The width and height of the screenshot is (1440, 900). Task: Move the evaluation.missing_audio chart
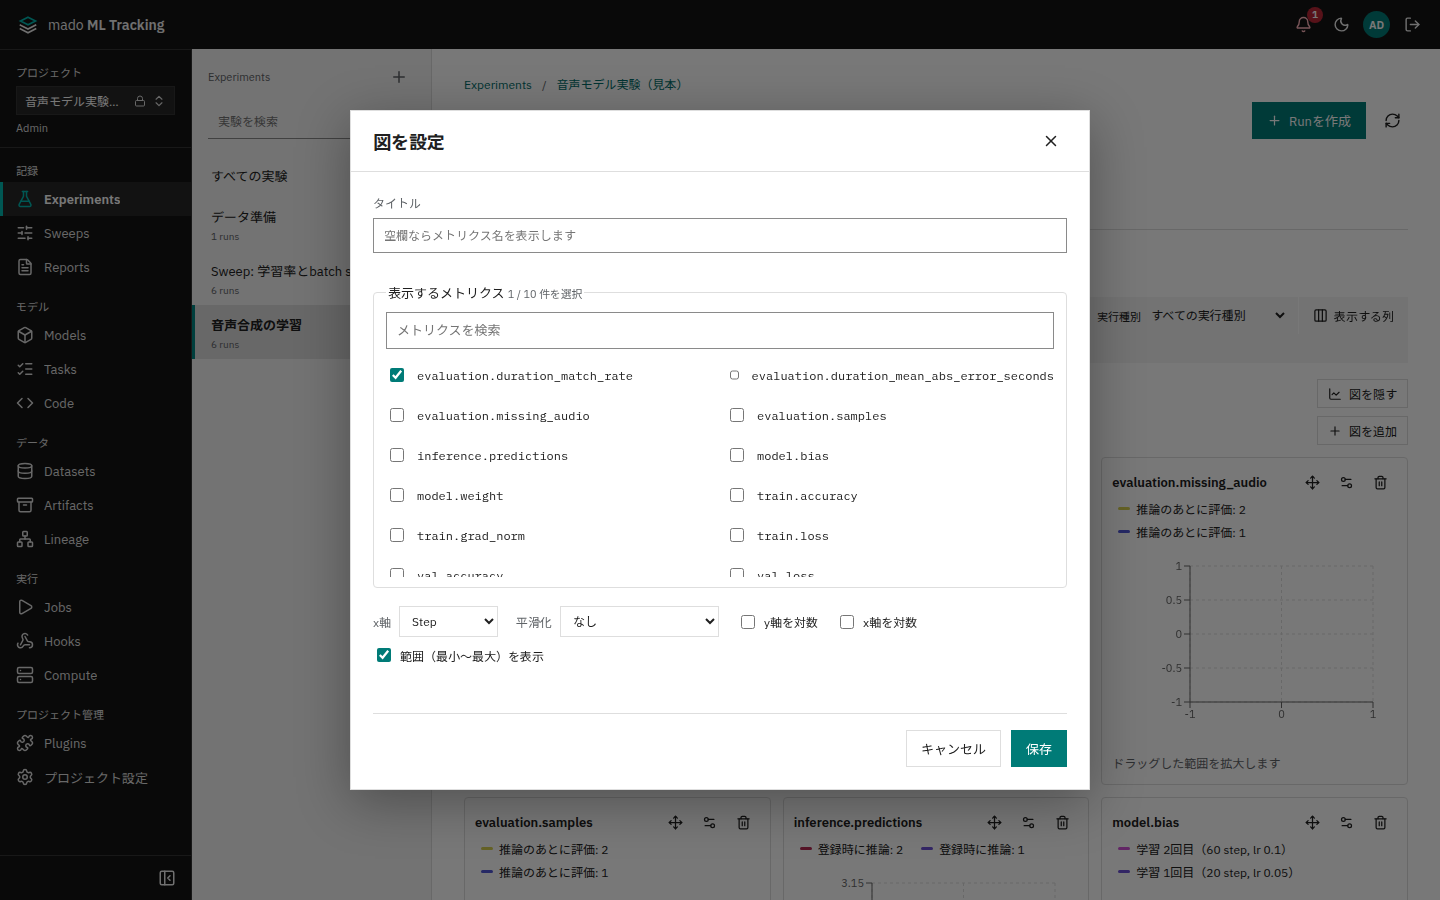coord(1313,483)
